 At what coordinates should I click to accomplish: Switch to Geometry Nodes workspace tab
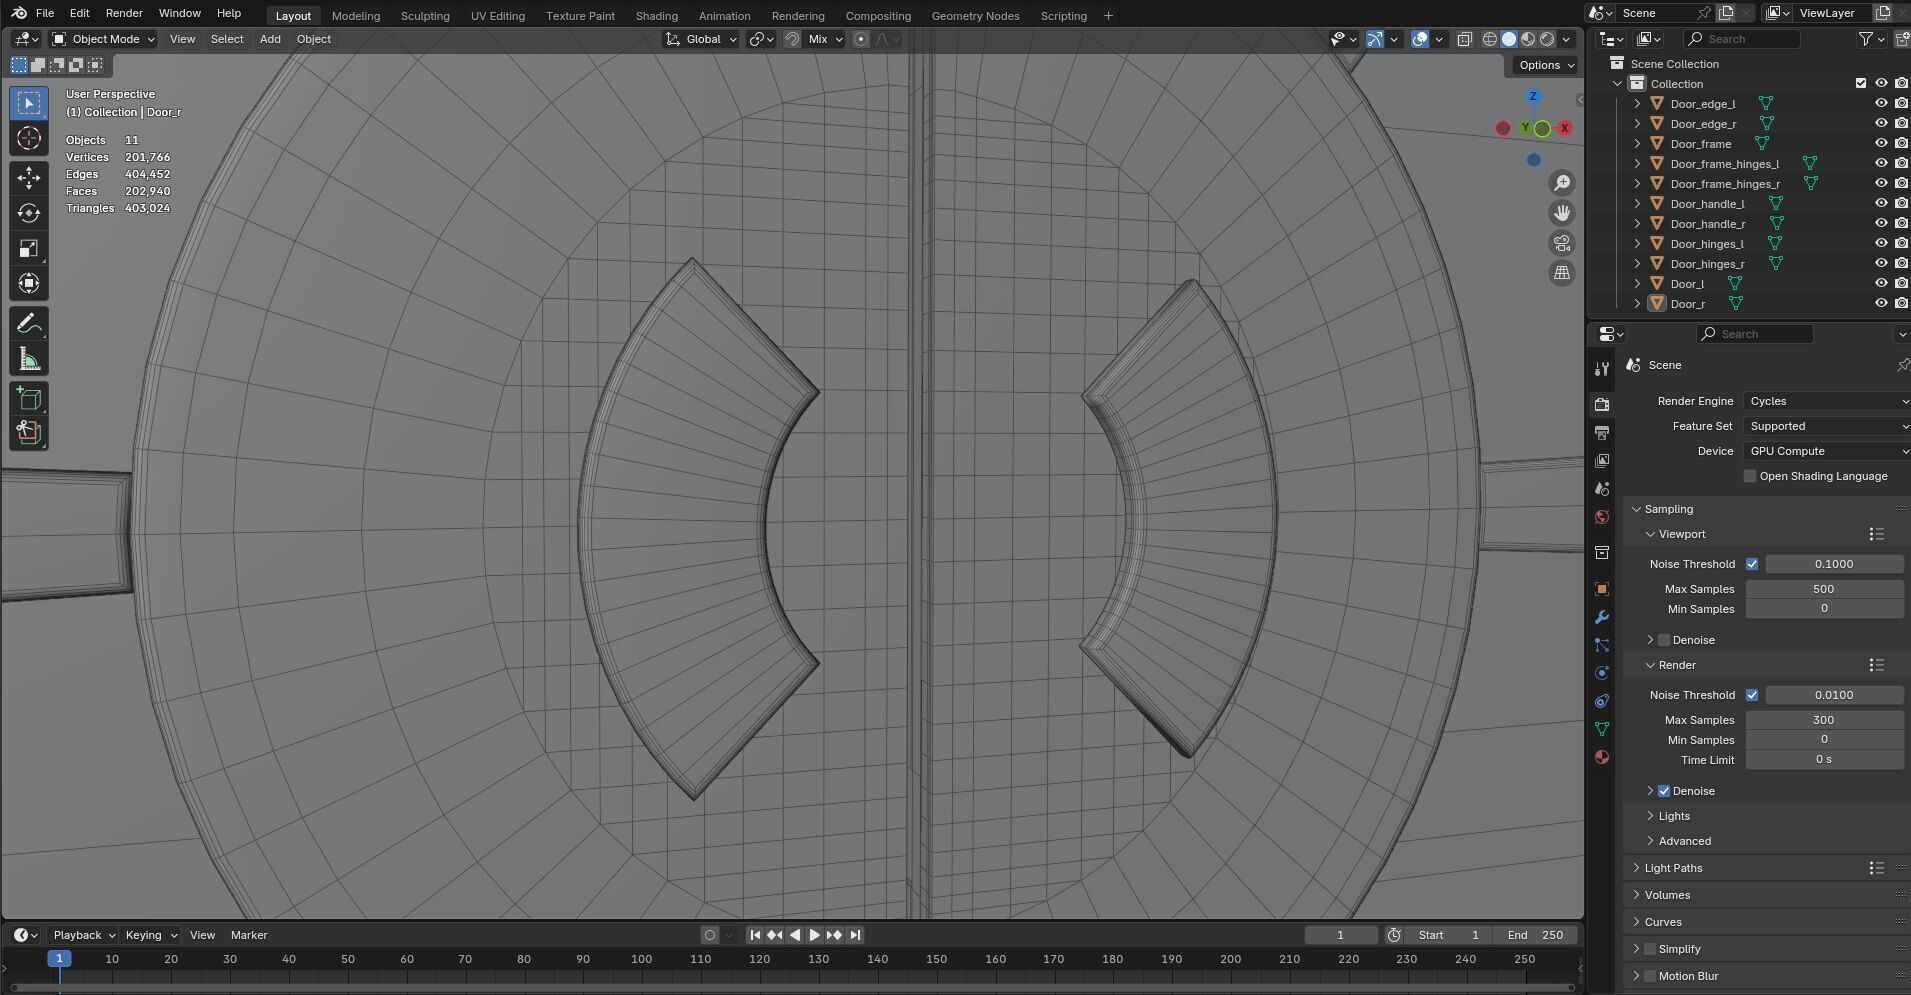click(x=975, y=16)
